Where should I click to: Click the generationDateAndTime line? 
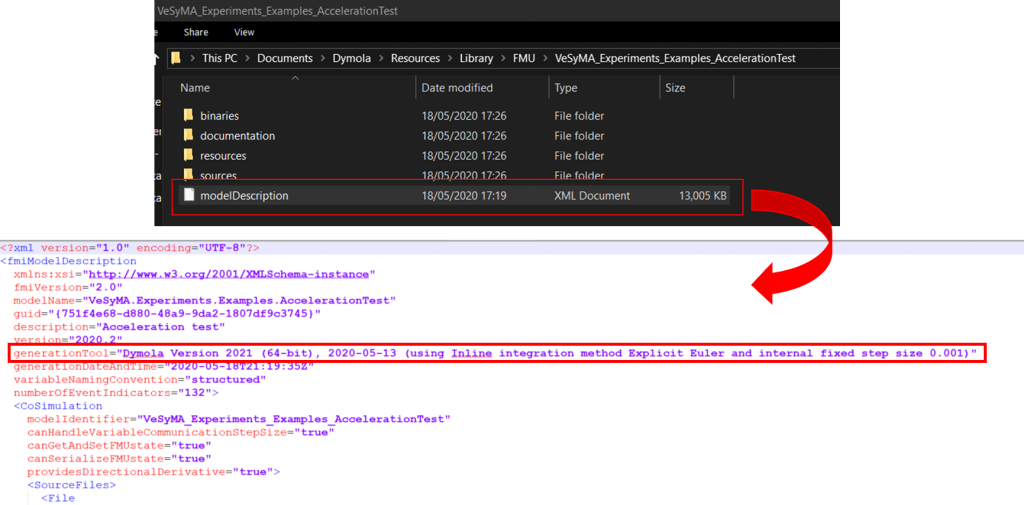pyautogui.click(x=163, y=366)
